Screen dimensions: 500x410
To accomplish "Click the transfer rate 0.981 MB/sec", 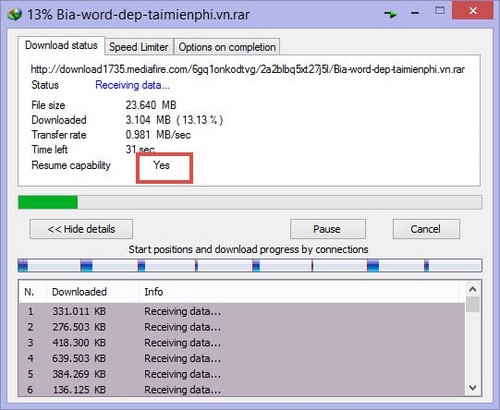I will (x=158, y=135).
